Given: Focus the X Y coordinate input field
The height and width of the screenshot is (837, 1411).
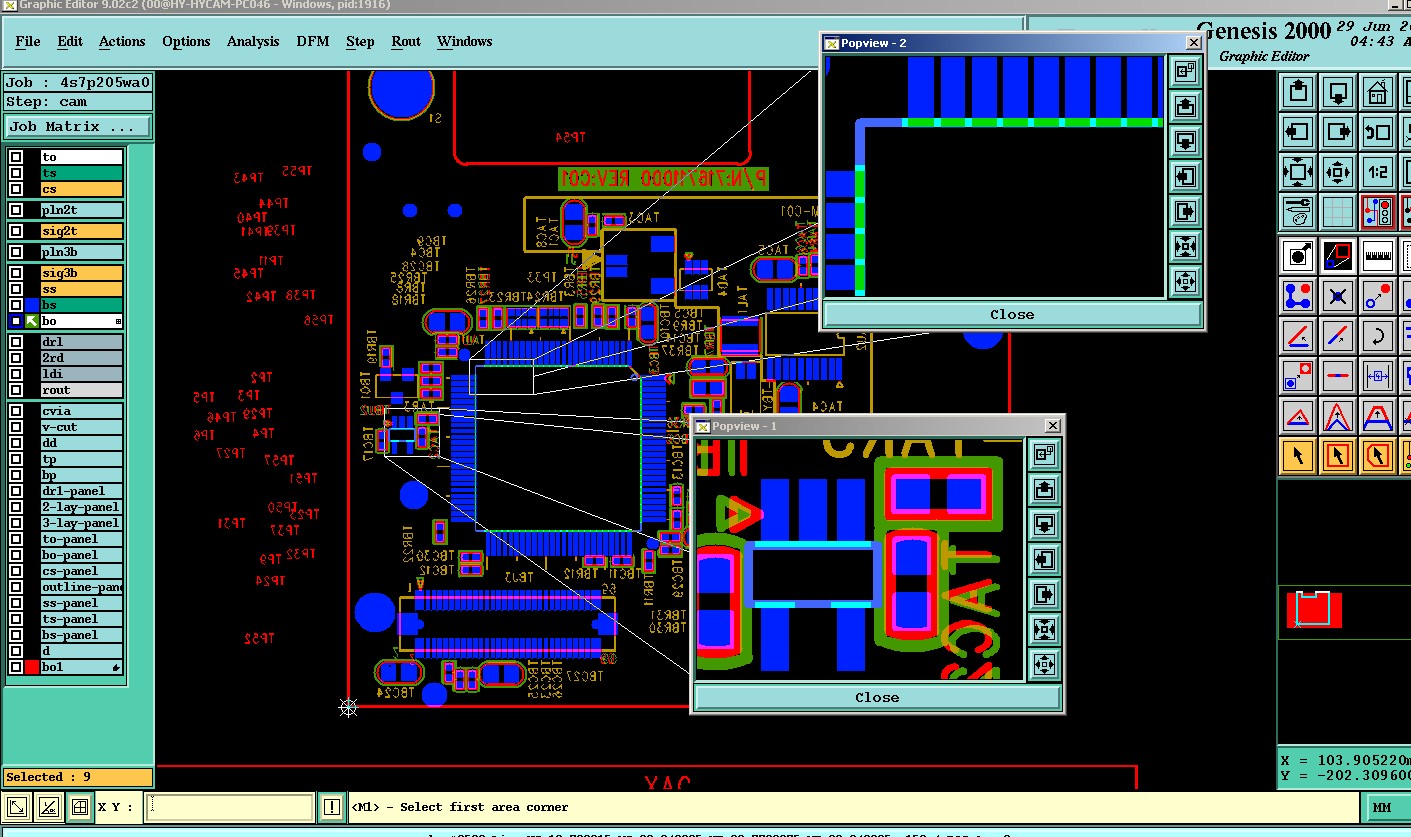Looking at the screenshot, I should [x=231, y=807].
